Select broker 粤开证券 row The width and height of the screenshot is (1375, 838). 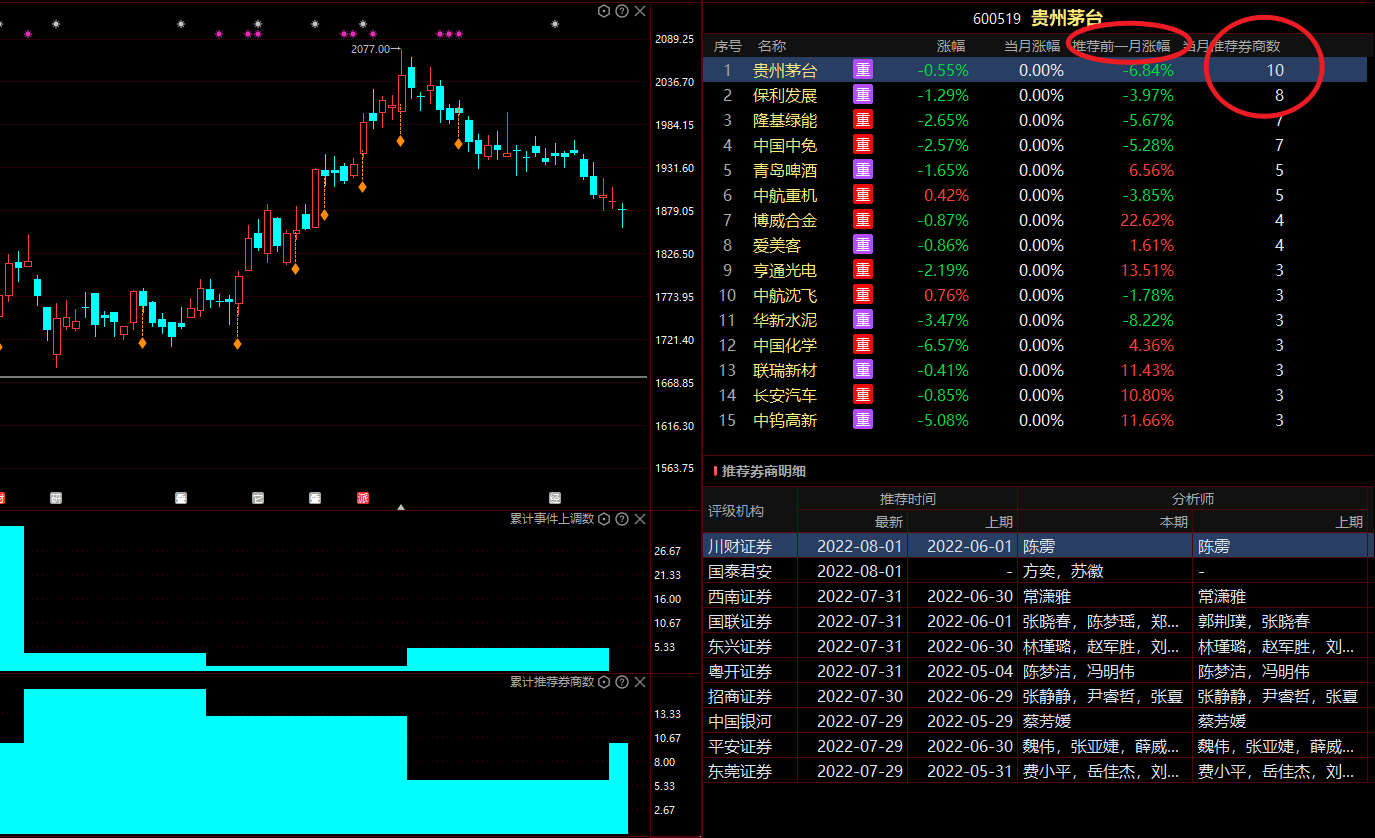pyautogui.click(x=1038, y=671)
